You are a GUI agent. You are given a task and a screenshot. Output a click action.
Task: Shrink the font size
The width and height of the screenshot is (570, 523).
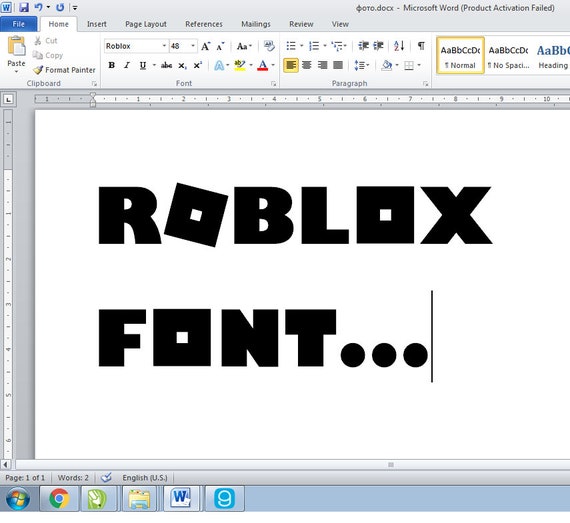pyautogui.click(x=220, y=46)
